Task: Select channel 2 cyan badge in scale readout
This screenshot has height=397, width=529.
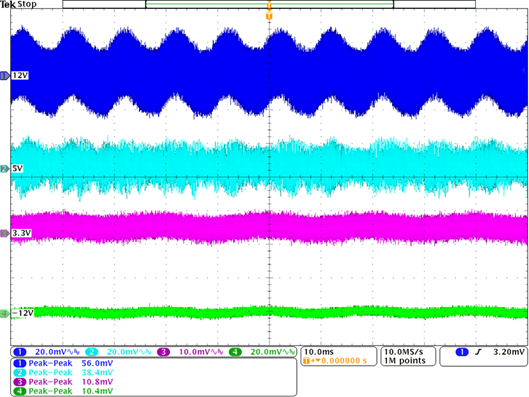Action: (91, 352)
